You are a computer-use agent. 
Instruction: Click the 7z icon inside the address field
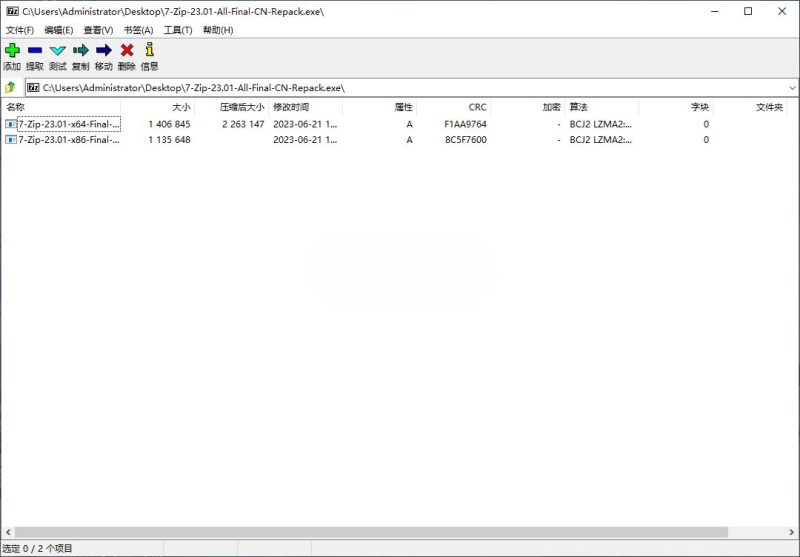tap(33, 88)
